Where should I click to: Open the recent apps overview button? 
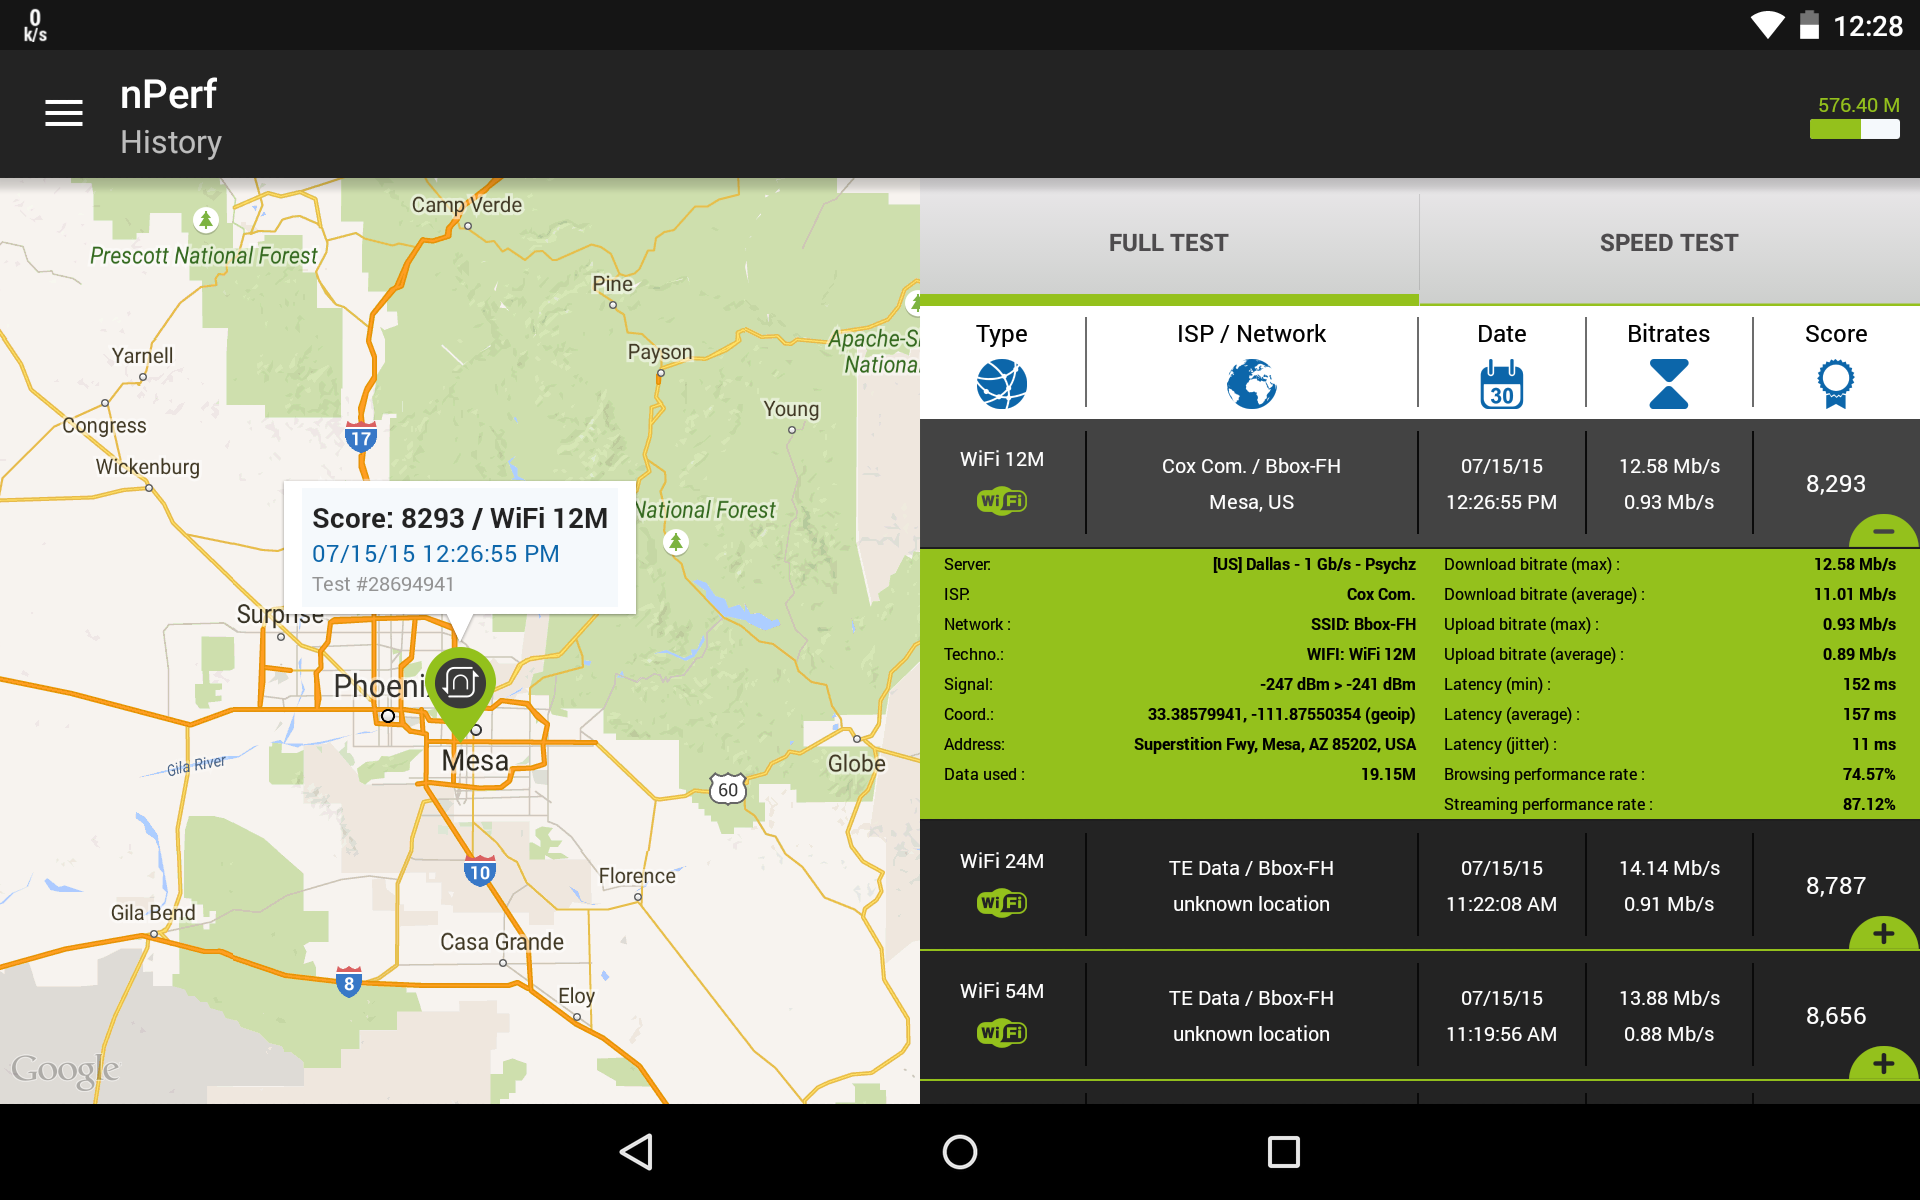coord(1283,1152)
